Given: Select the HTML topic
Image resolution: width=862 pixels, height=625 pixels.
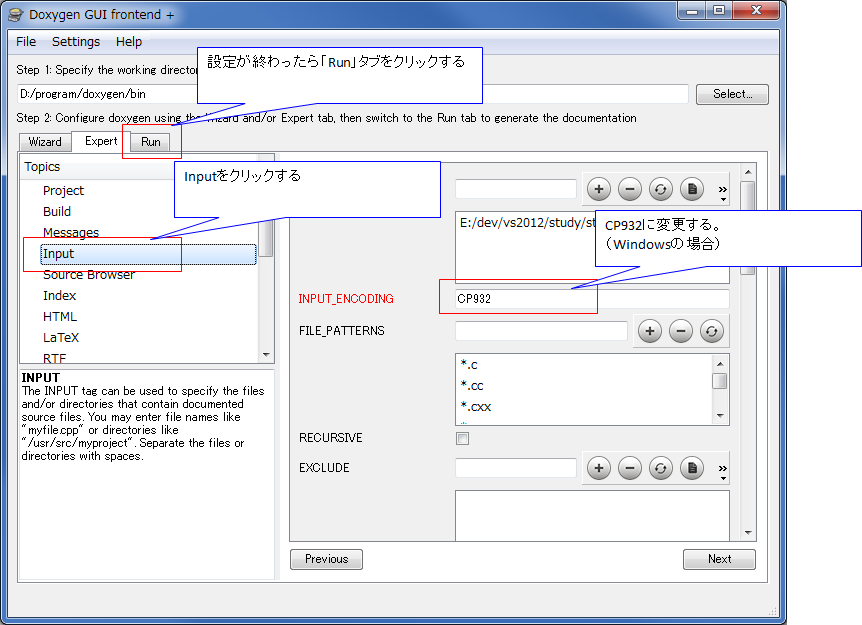Looking at the screenshot, I should point(60,317).
